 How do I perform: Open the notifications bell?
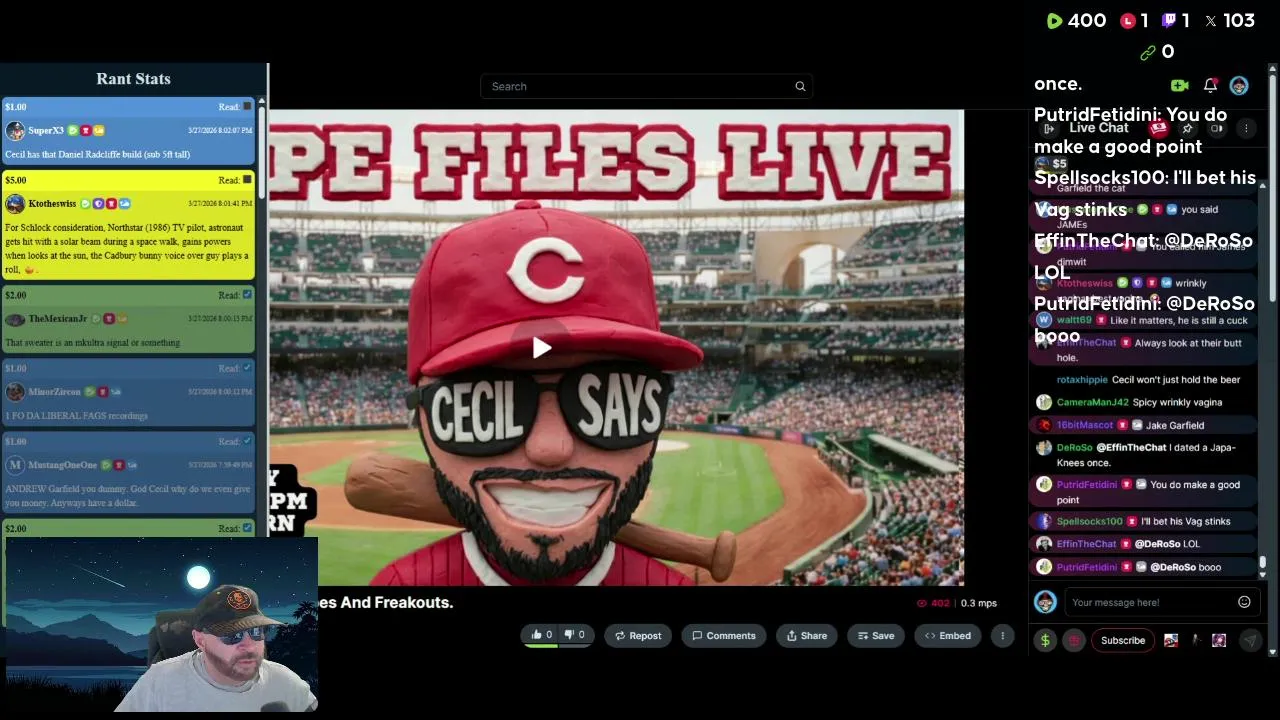(1210, 86)
